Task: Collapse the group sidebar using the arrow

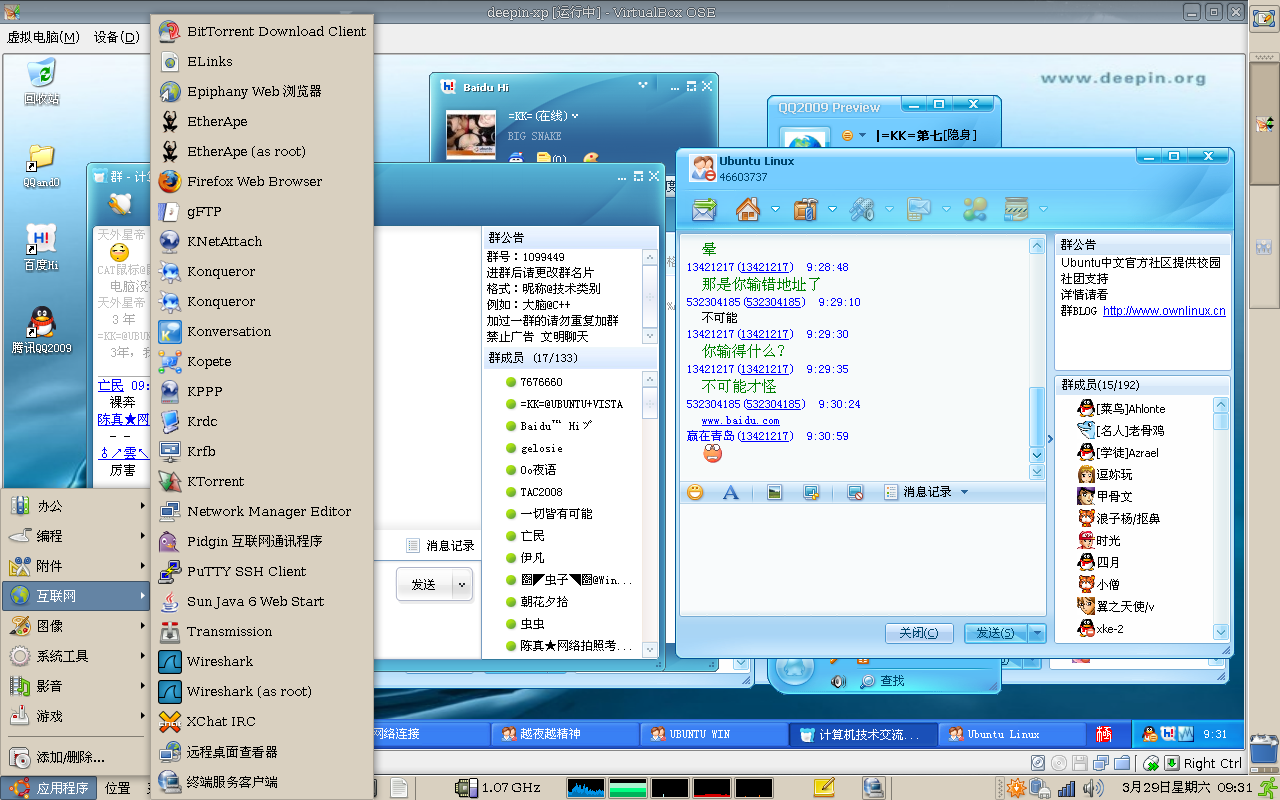Action: click(x=1049, y=439)
